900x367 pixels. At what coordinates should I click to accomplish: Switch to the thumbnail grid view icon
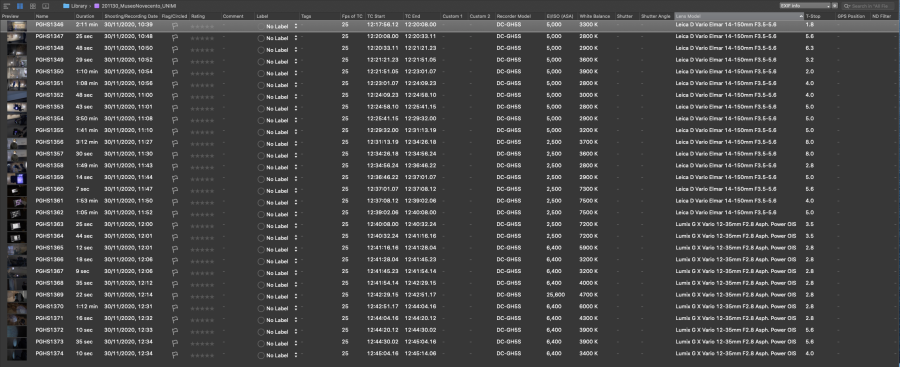coord(33,6)
